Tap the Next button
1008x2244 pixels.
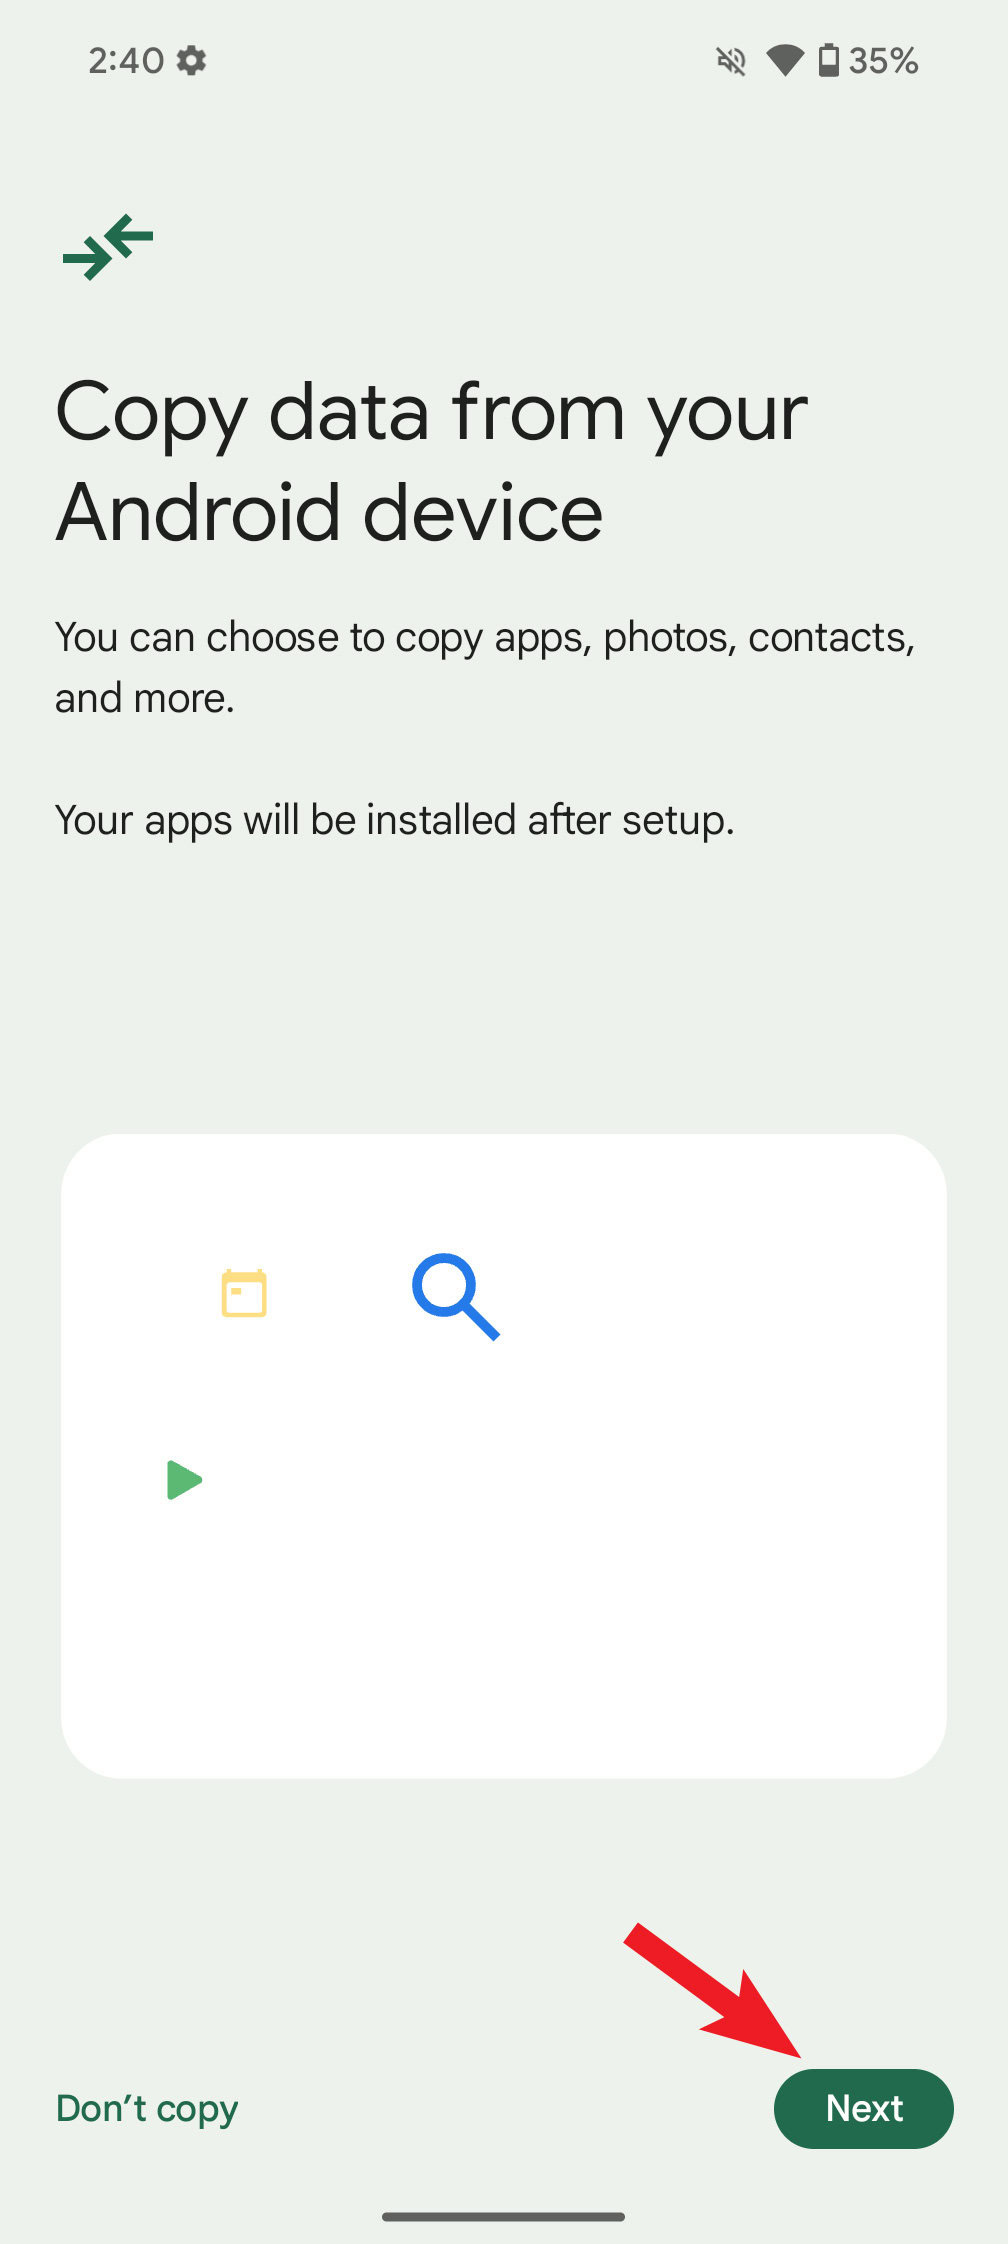tap(863, 2108)
